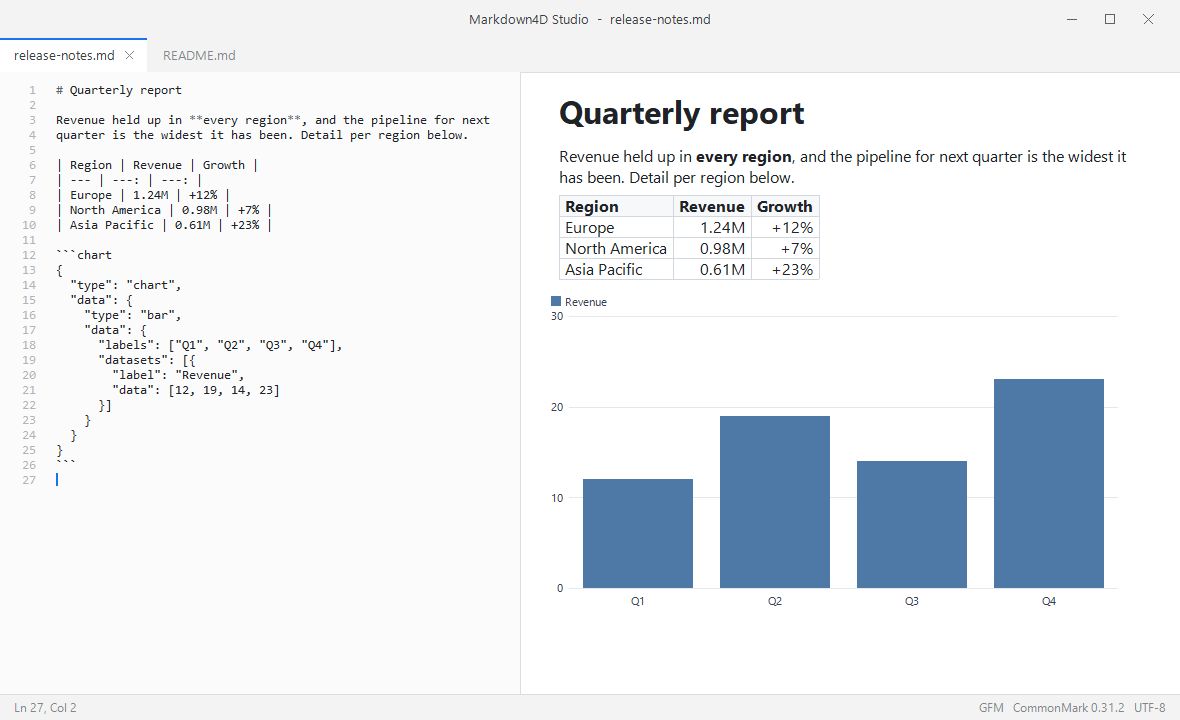
Task: Click the "type": "bar" editor line
Action: pos(132,315)
